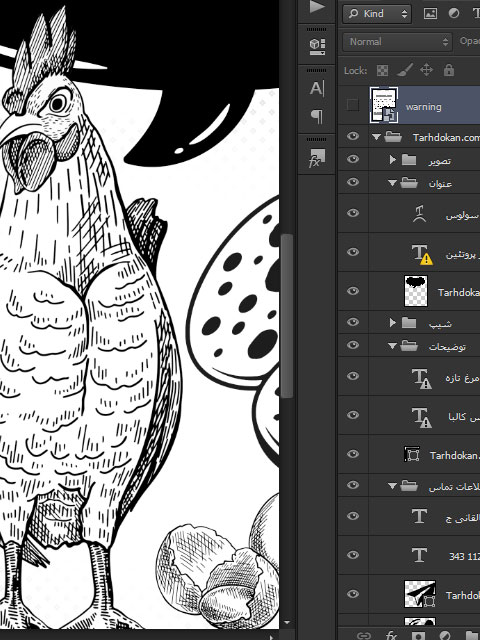Select the تصویر group name
The image size is (480, 640).
point(440,161)
